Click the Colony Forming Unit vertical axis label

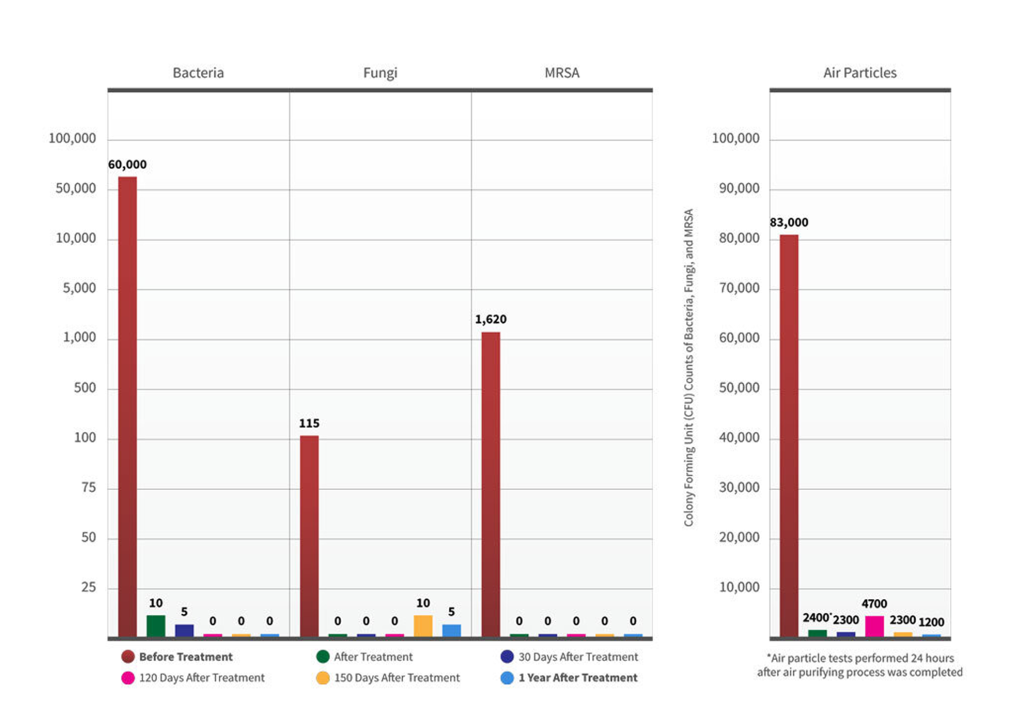coord(689,368)
